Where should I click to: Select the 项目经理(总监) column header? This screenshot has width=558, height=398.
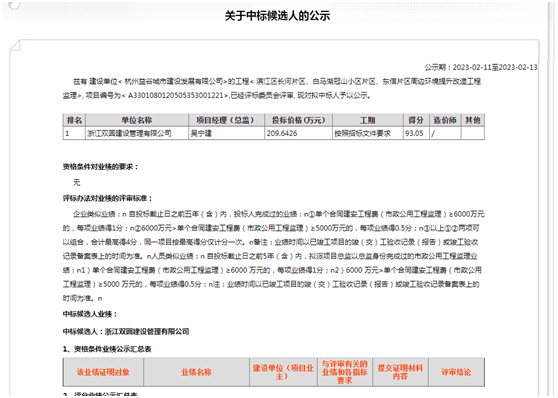(226, 120)
